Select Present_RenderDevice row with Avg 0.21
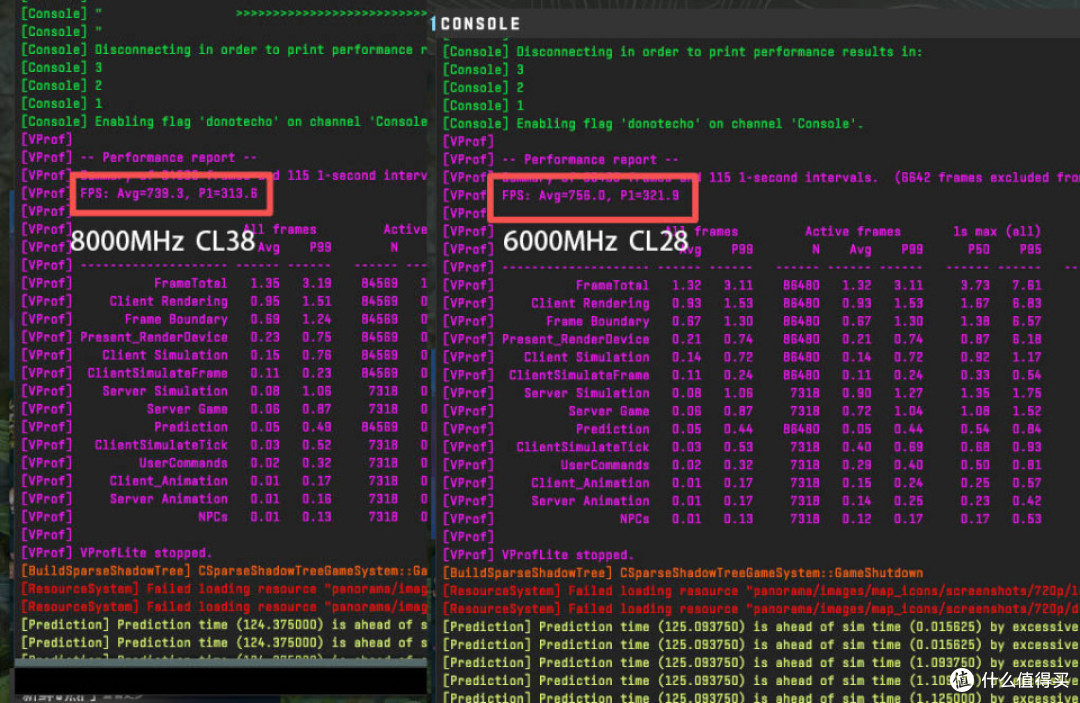1080x703 pixels. pos(742,339)
